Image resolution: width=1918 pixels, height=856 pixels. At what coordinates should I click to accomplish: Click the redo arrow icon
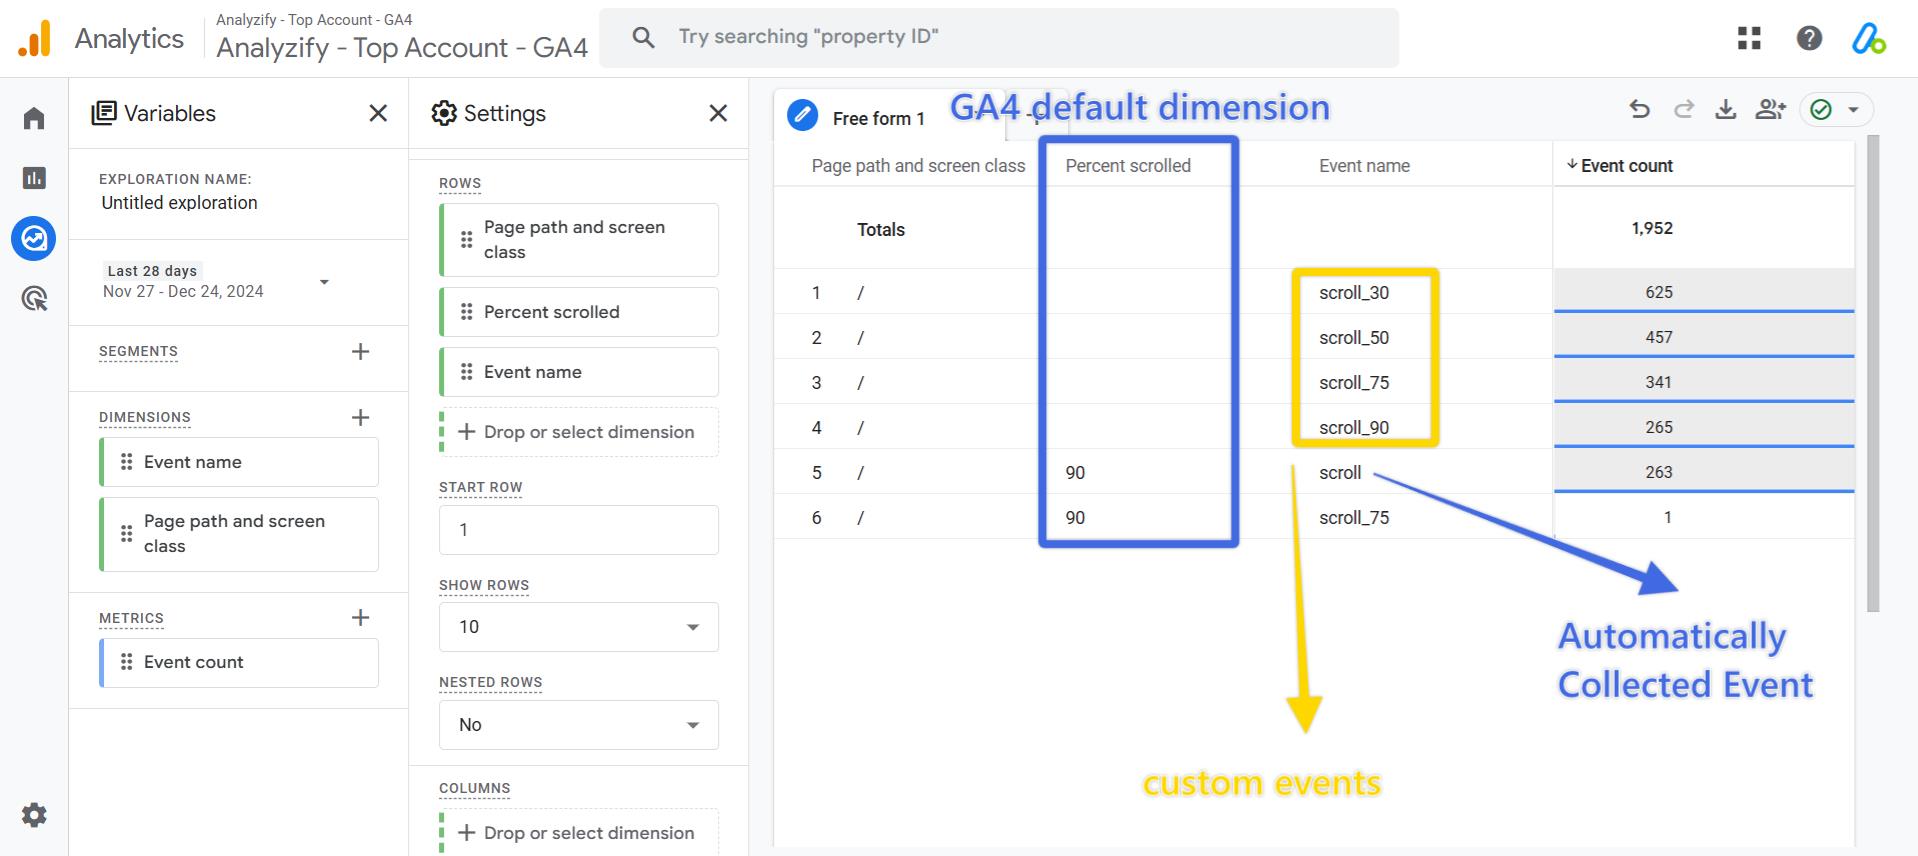1684,109
